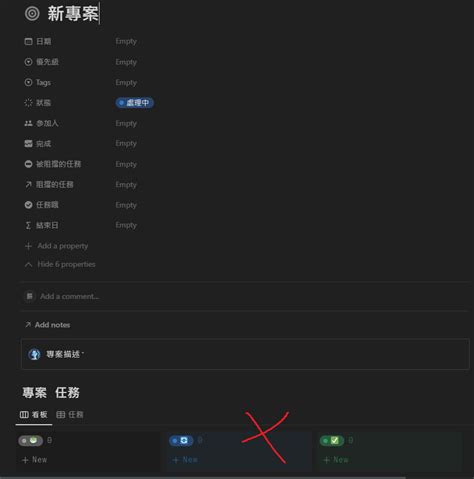Switch to the 任務 table tab
Screen dimensions: 474x479
[70, 415]
